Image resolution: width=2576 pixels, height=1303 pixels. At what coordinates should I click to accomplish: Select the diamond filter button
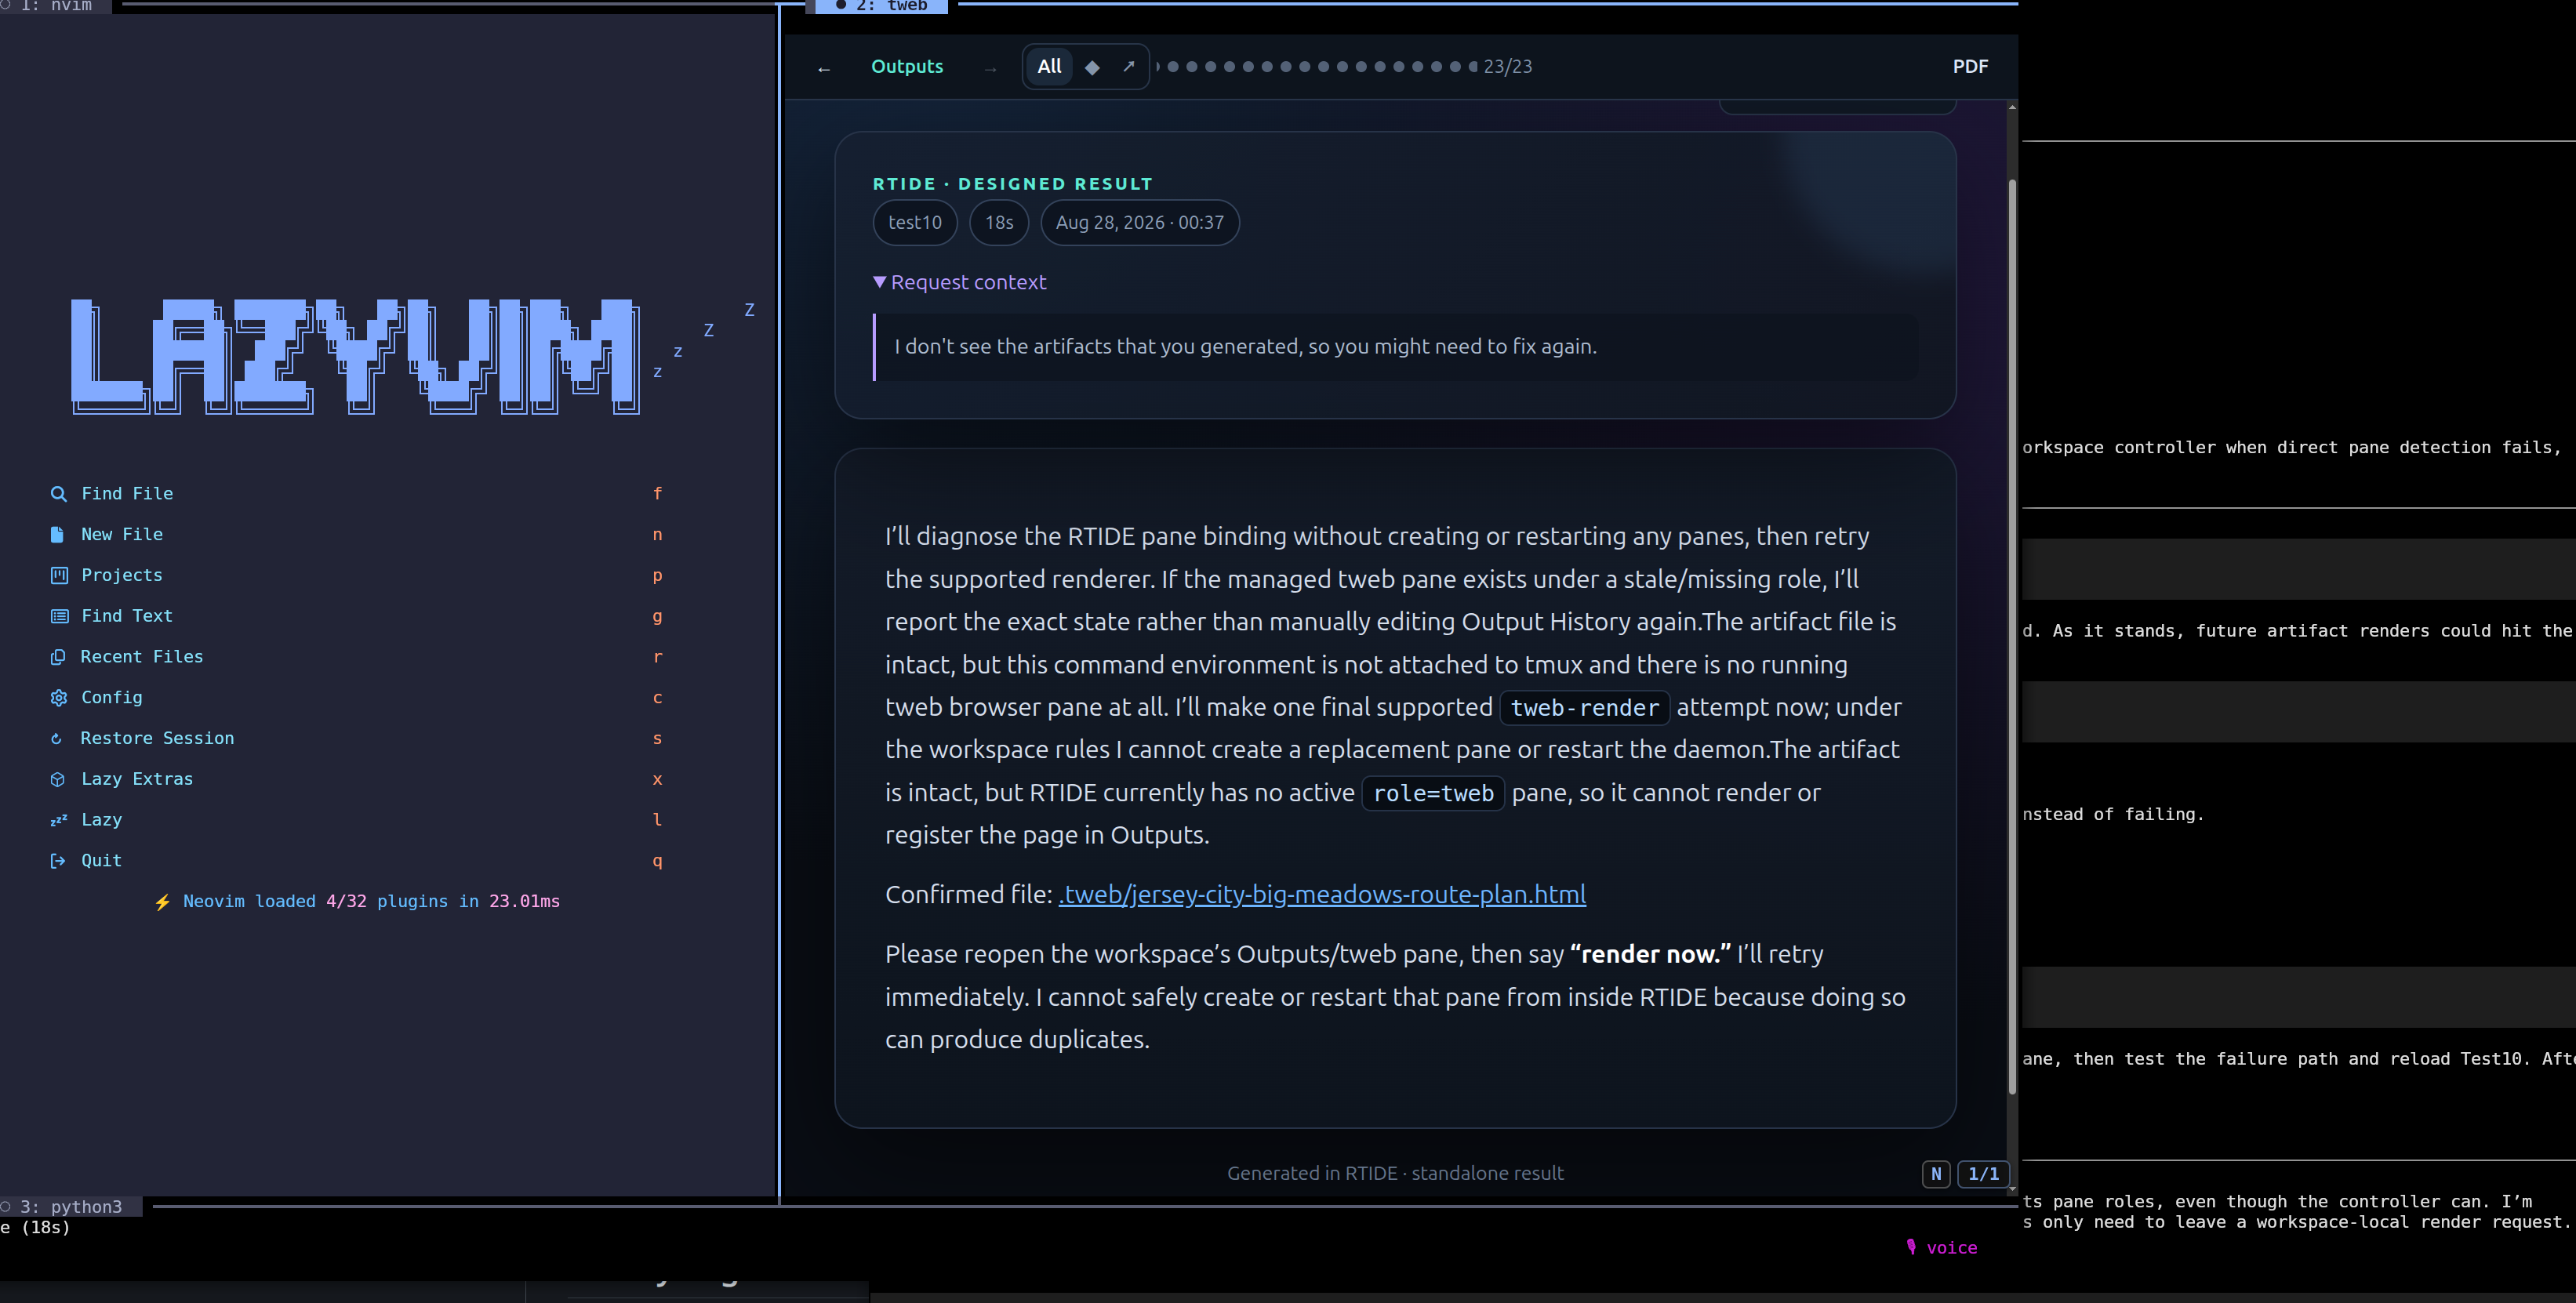tap(1092, 67)
